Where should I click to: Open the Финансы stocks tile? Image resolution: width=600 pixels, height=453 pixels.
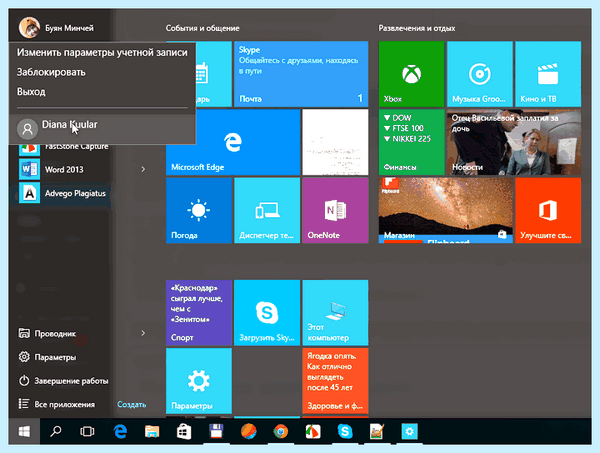(411, 142)
